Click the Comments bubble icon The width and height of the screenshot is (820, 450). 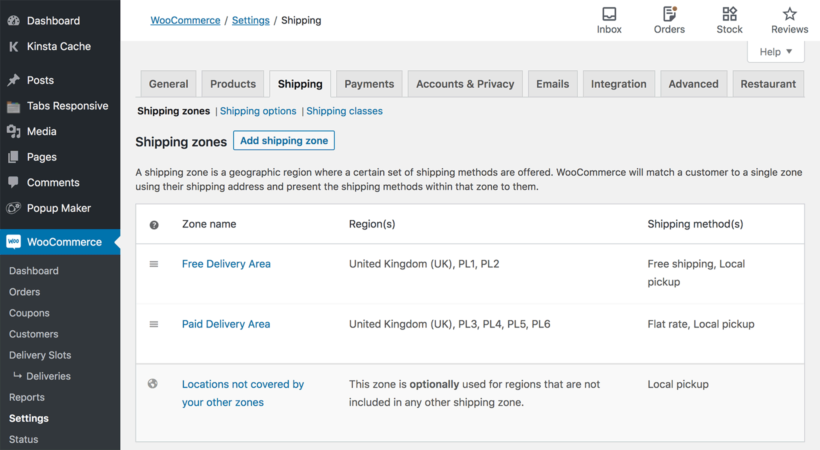14,182
